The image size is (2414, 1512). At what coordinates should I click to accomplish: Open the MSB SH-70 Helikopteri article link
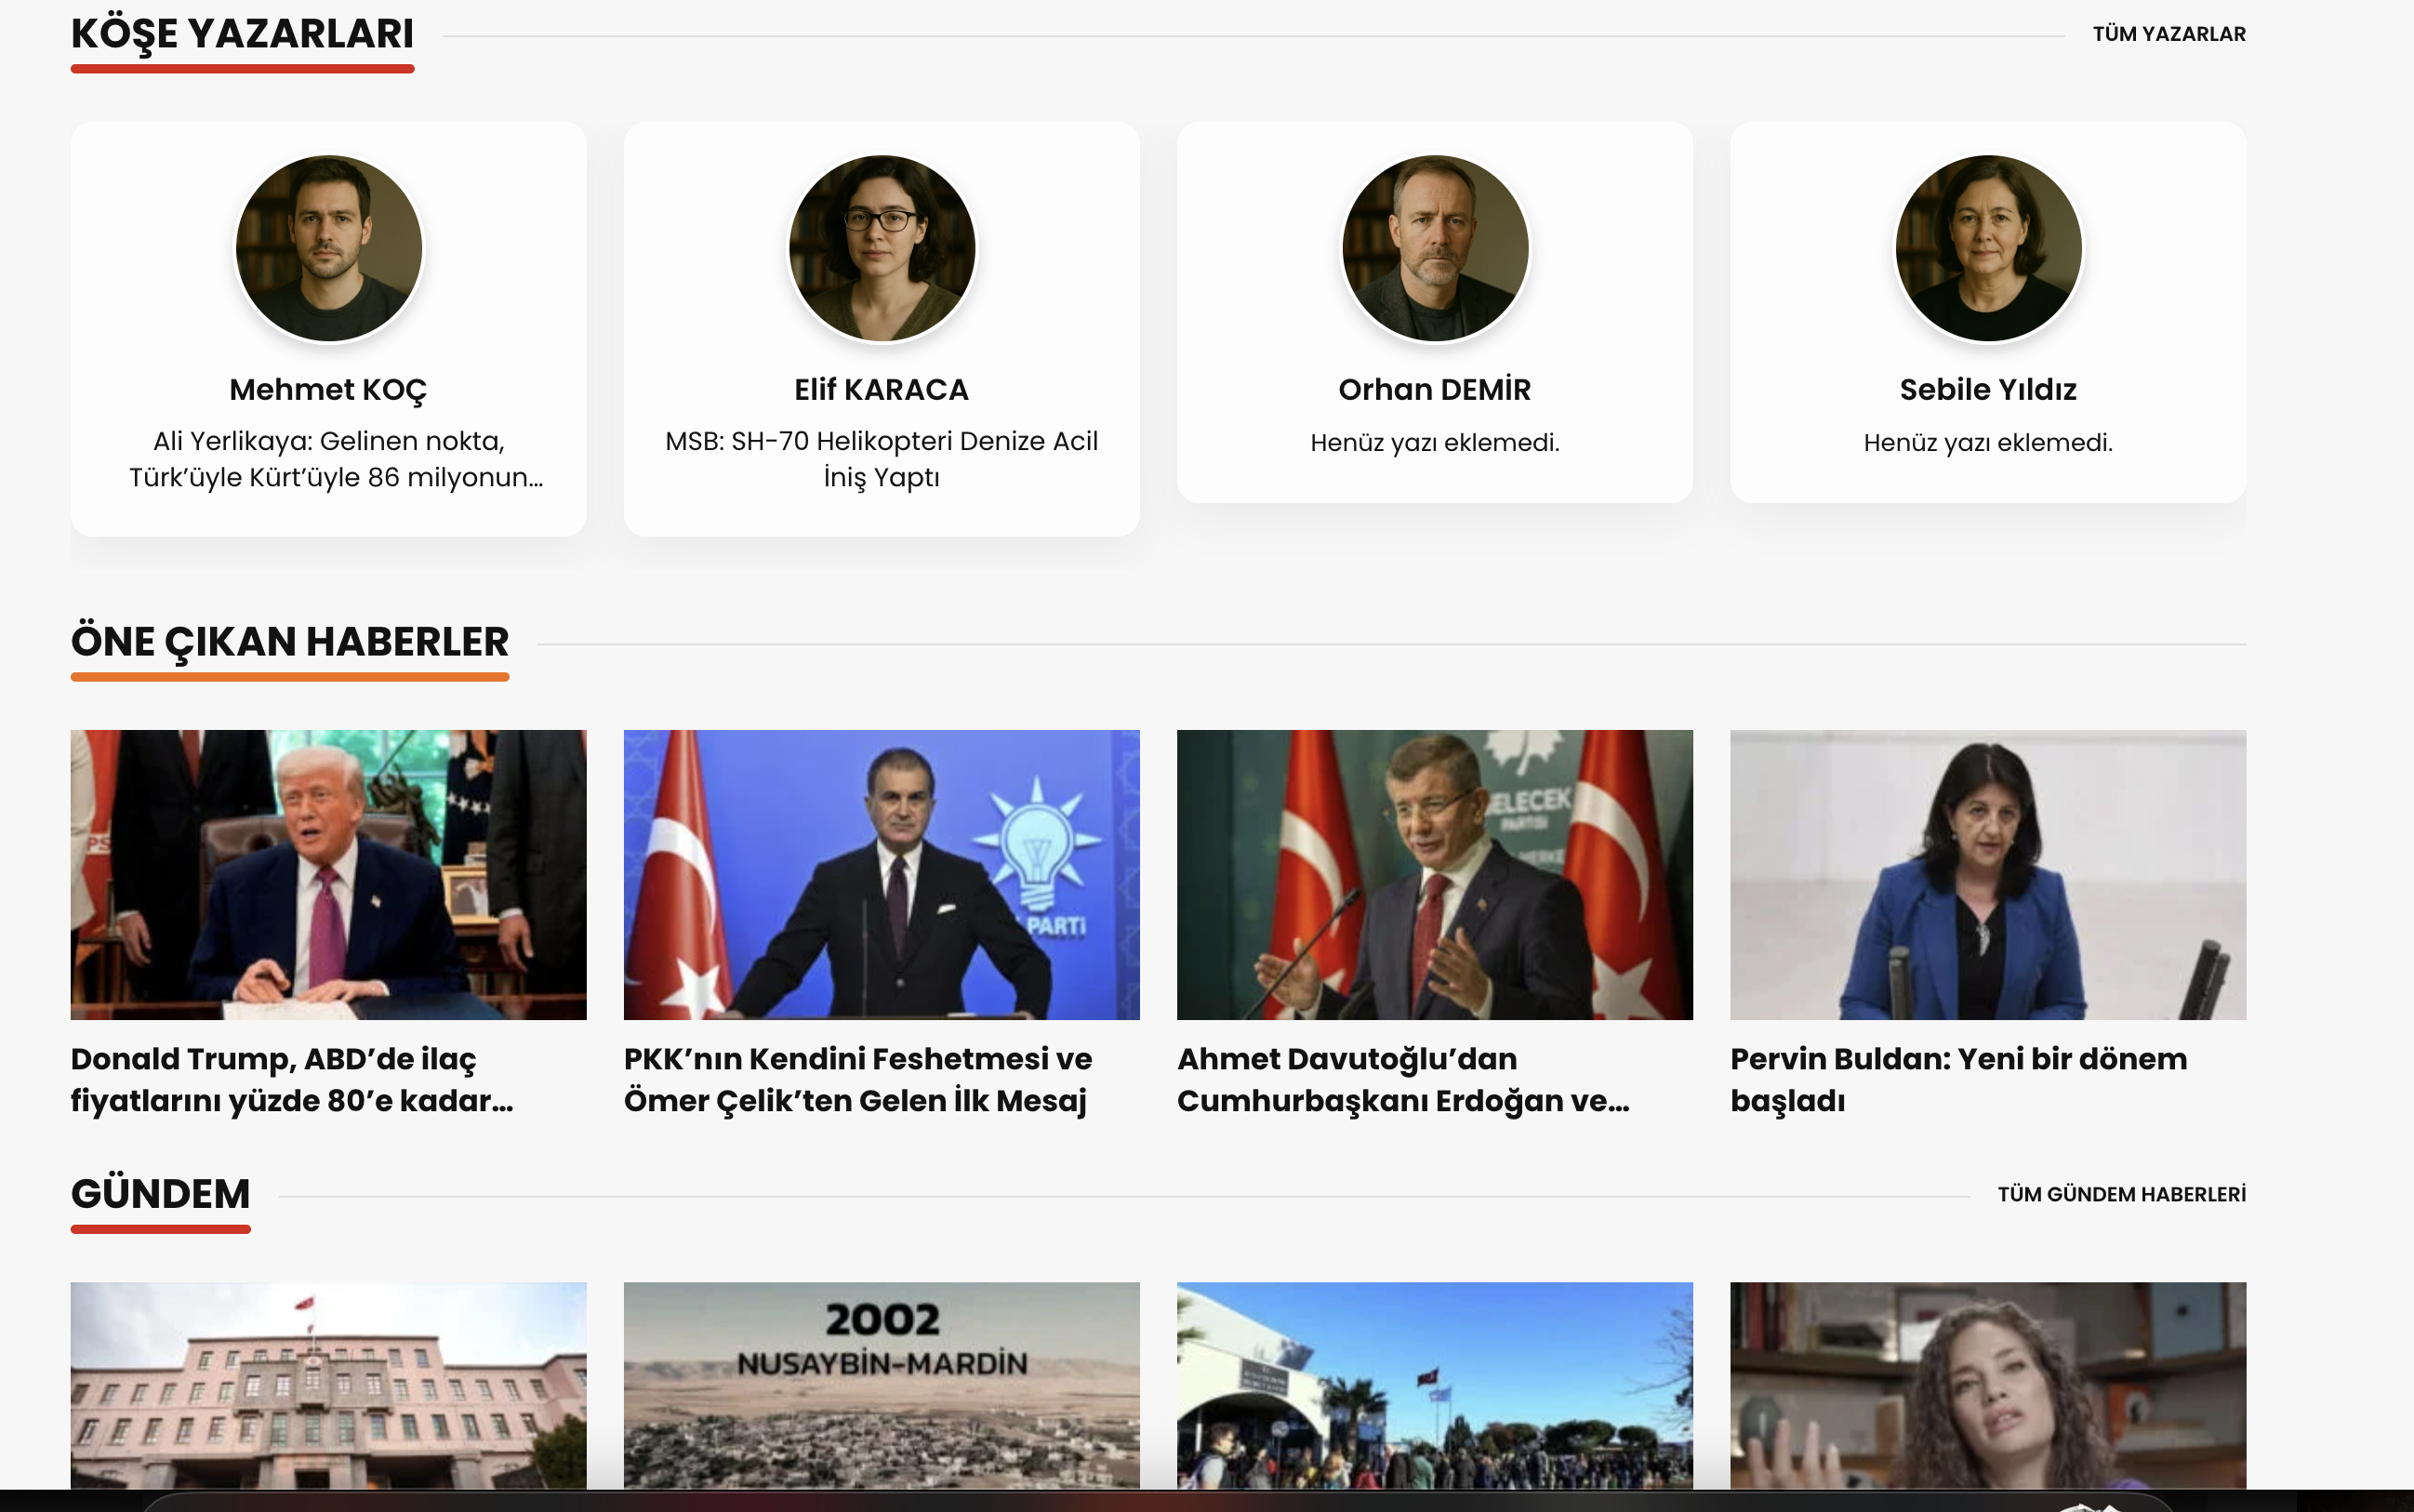click(881, 459)
